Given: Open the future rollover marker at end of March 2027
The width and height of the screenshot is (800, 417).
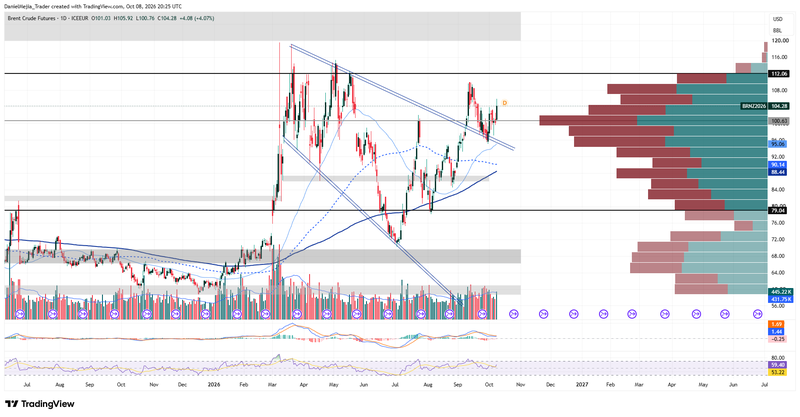Looking at the screenshot, I should [x=664, y=313].
